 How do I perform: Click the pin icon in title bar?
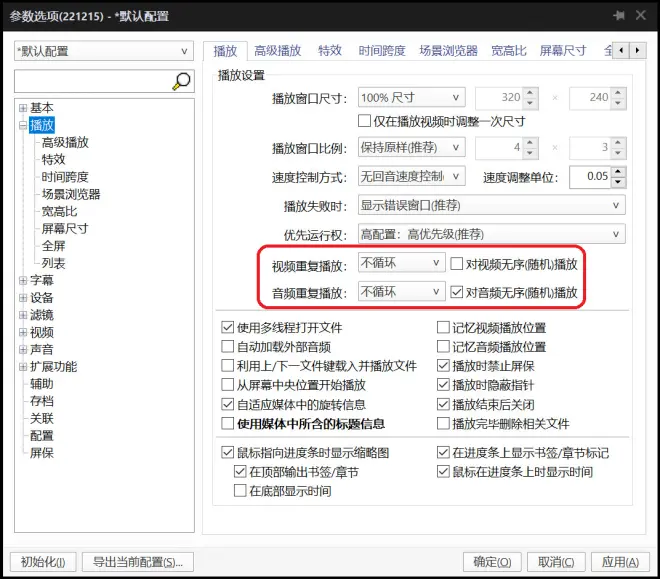pyautogui.click(x=619, y=16)
